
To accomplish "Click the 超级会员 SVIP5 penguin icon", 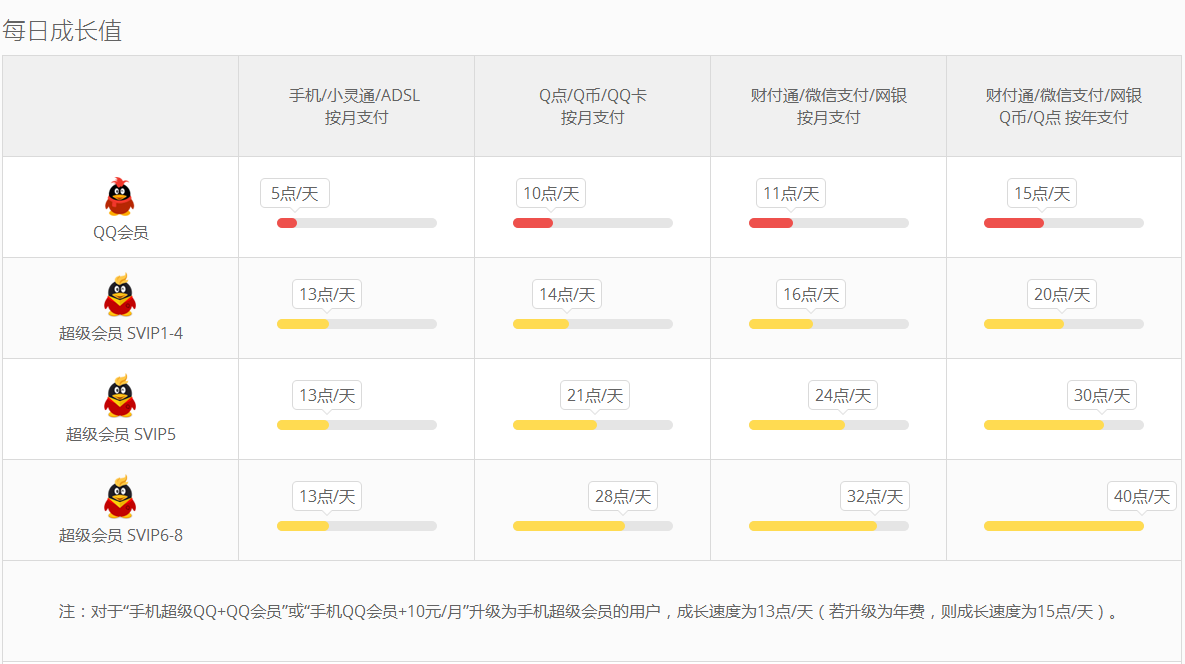I will coord(120,397).
